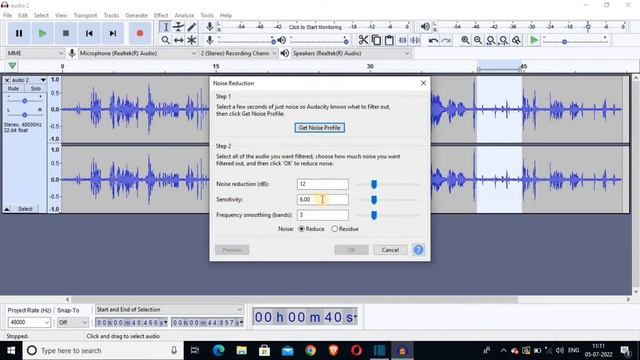This screenshot has width=640, height=360.
Task: Open the Effect menu
Action: [x=161, y=15]
